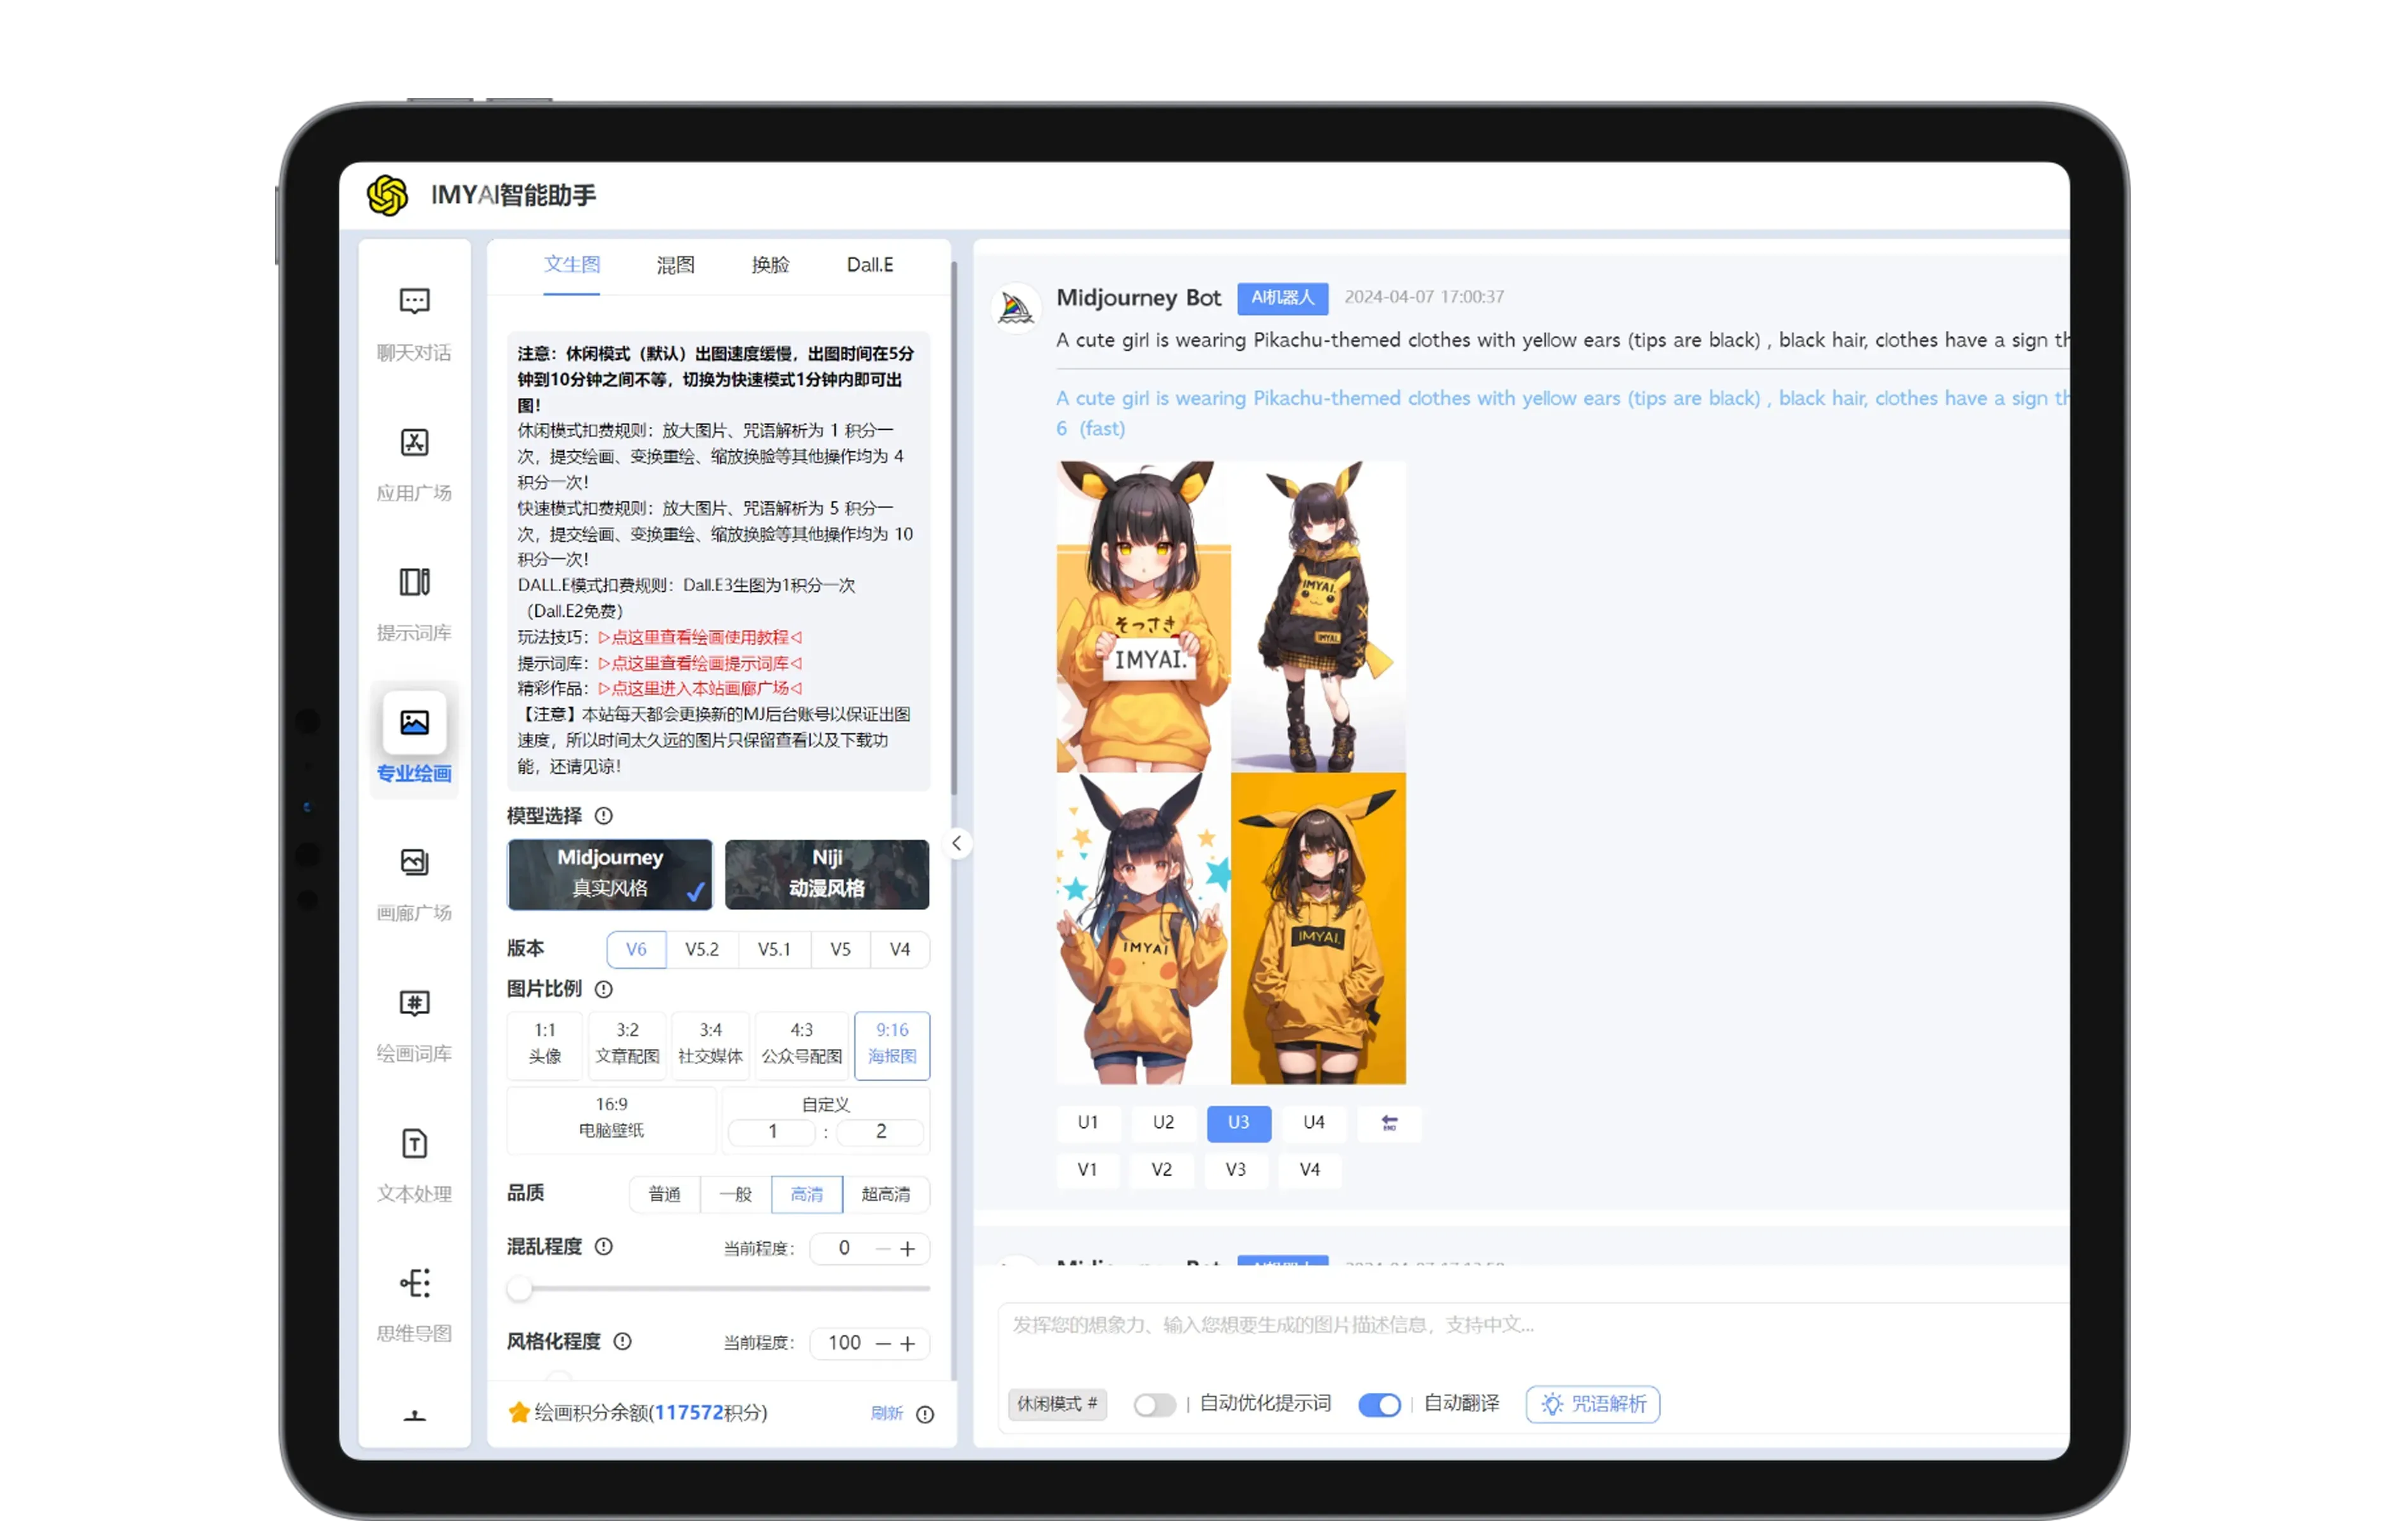
Task: Select the 专业绘画 drawing icon
Action: tap(414, 722)
